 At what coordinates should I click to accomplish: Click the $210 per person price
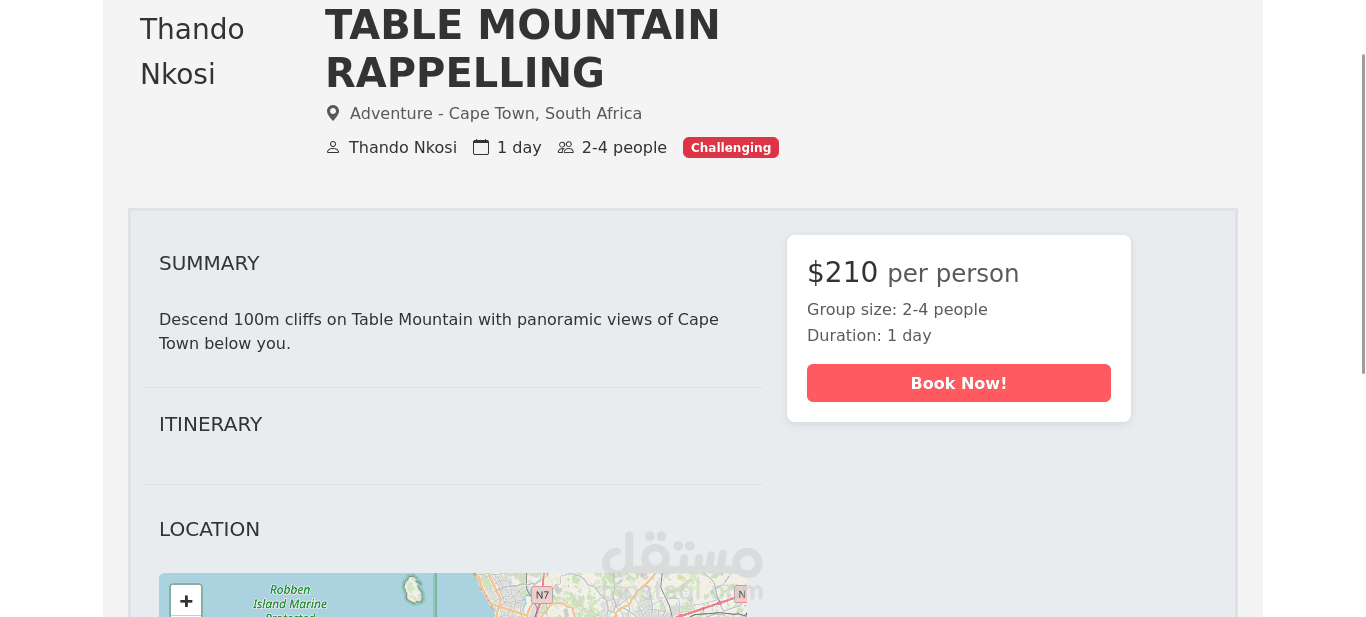coord(912,273)
